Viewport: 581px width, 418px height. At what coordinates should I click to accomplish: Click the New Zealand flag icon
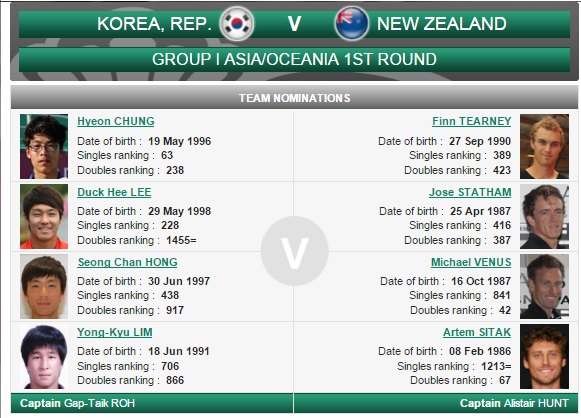[x=351, y=23]
